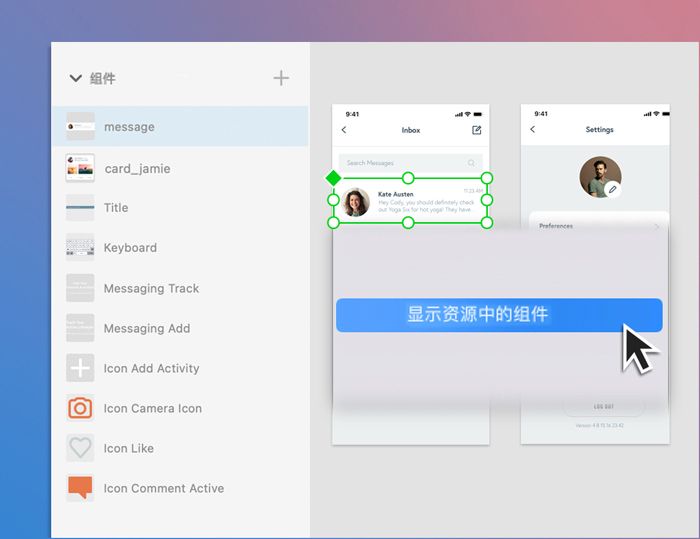Click the Search Messages field
Image resolution: width=700 pixels, height=539 pixels.
410,163
